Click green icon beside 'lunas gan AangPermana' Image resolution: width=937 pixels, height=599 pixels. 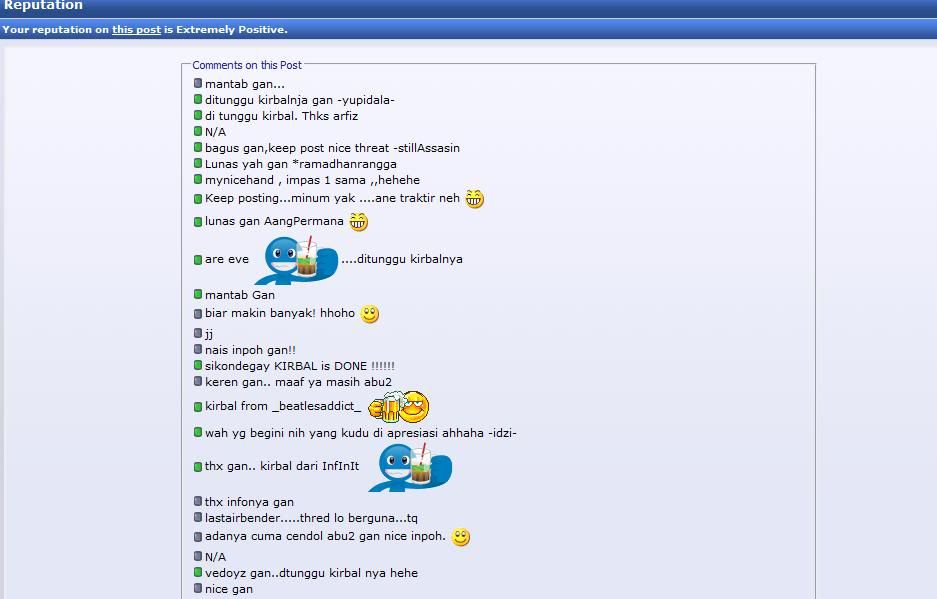198,222
